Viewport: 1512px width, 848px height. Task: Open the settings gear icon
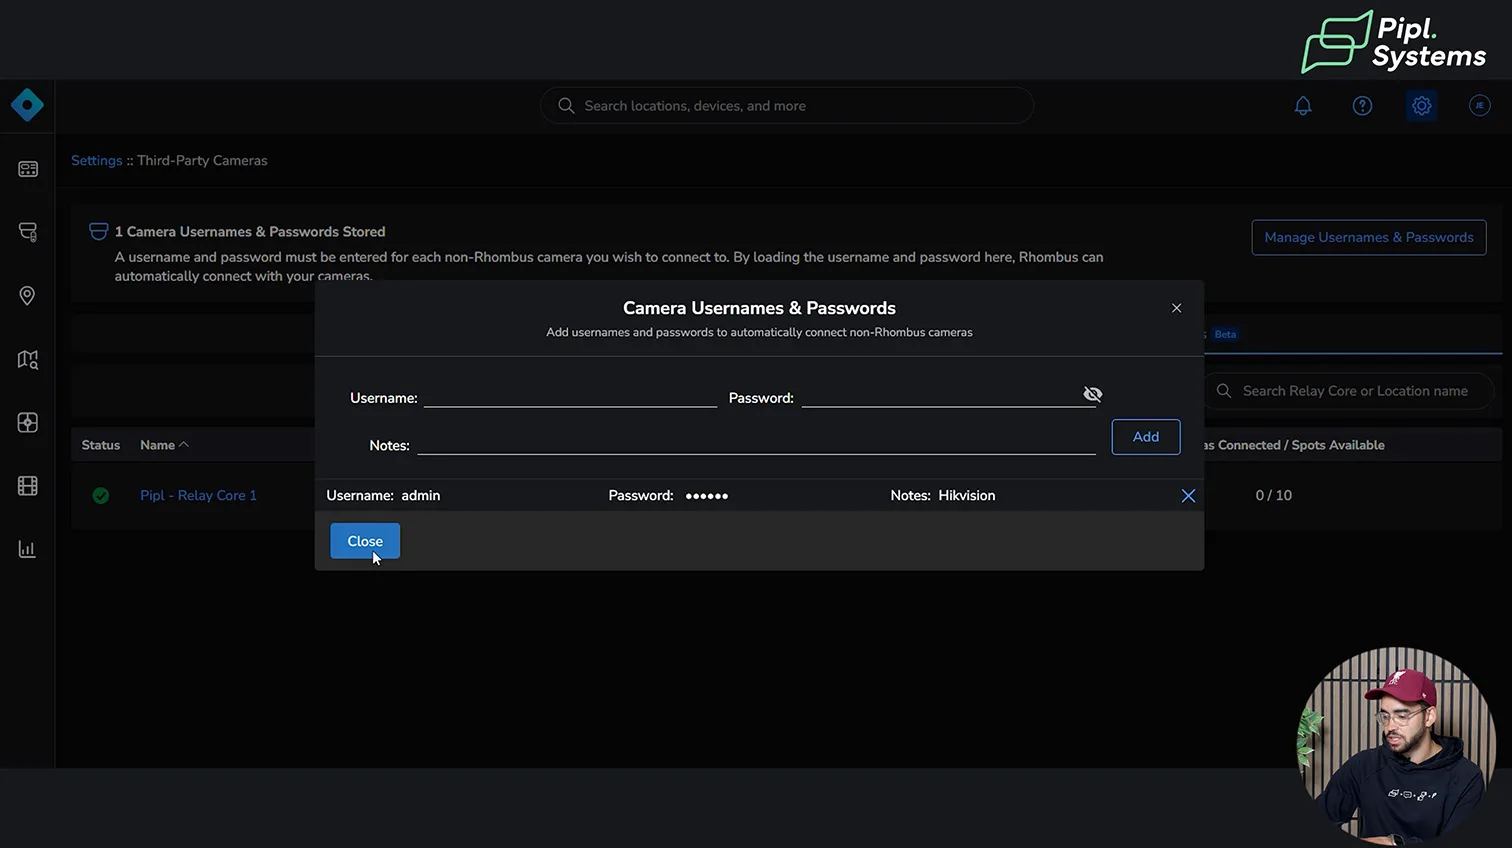[1421, 106]
